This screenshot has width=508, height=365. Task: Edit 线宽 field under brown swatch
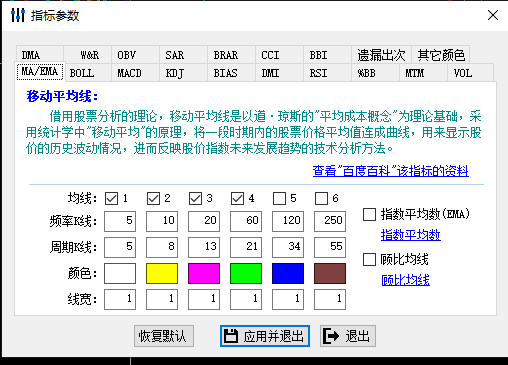pos(330,299)
